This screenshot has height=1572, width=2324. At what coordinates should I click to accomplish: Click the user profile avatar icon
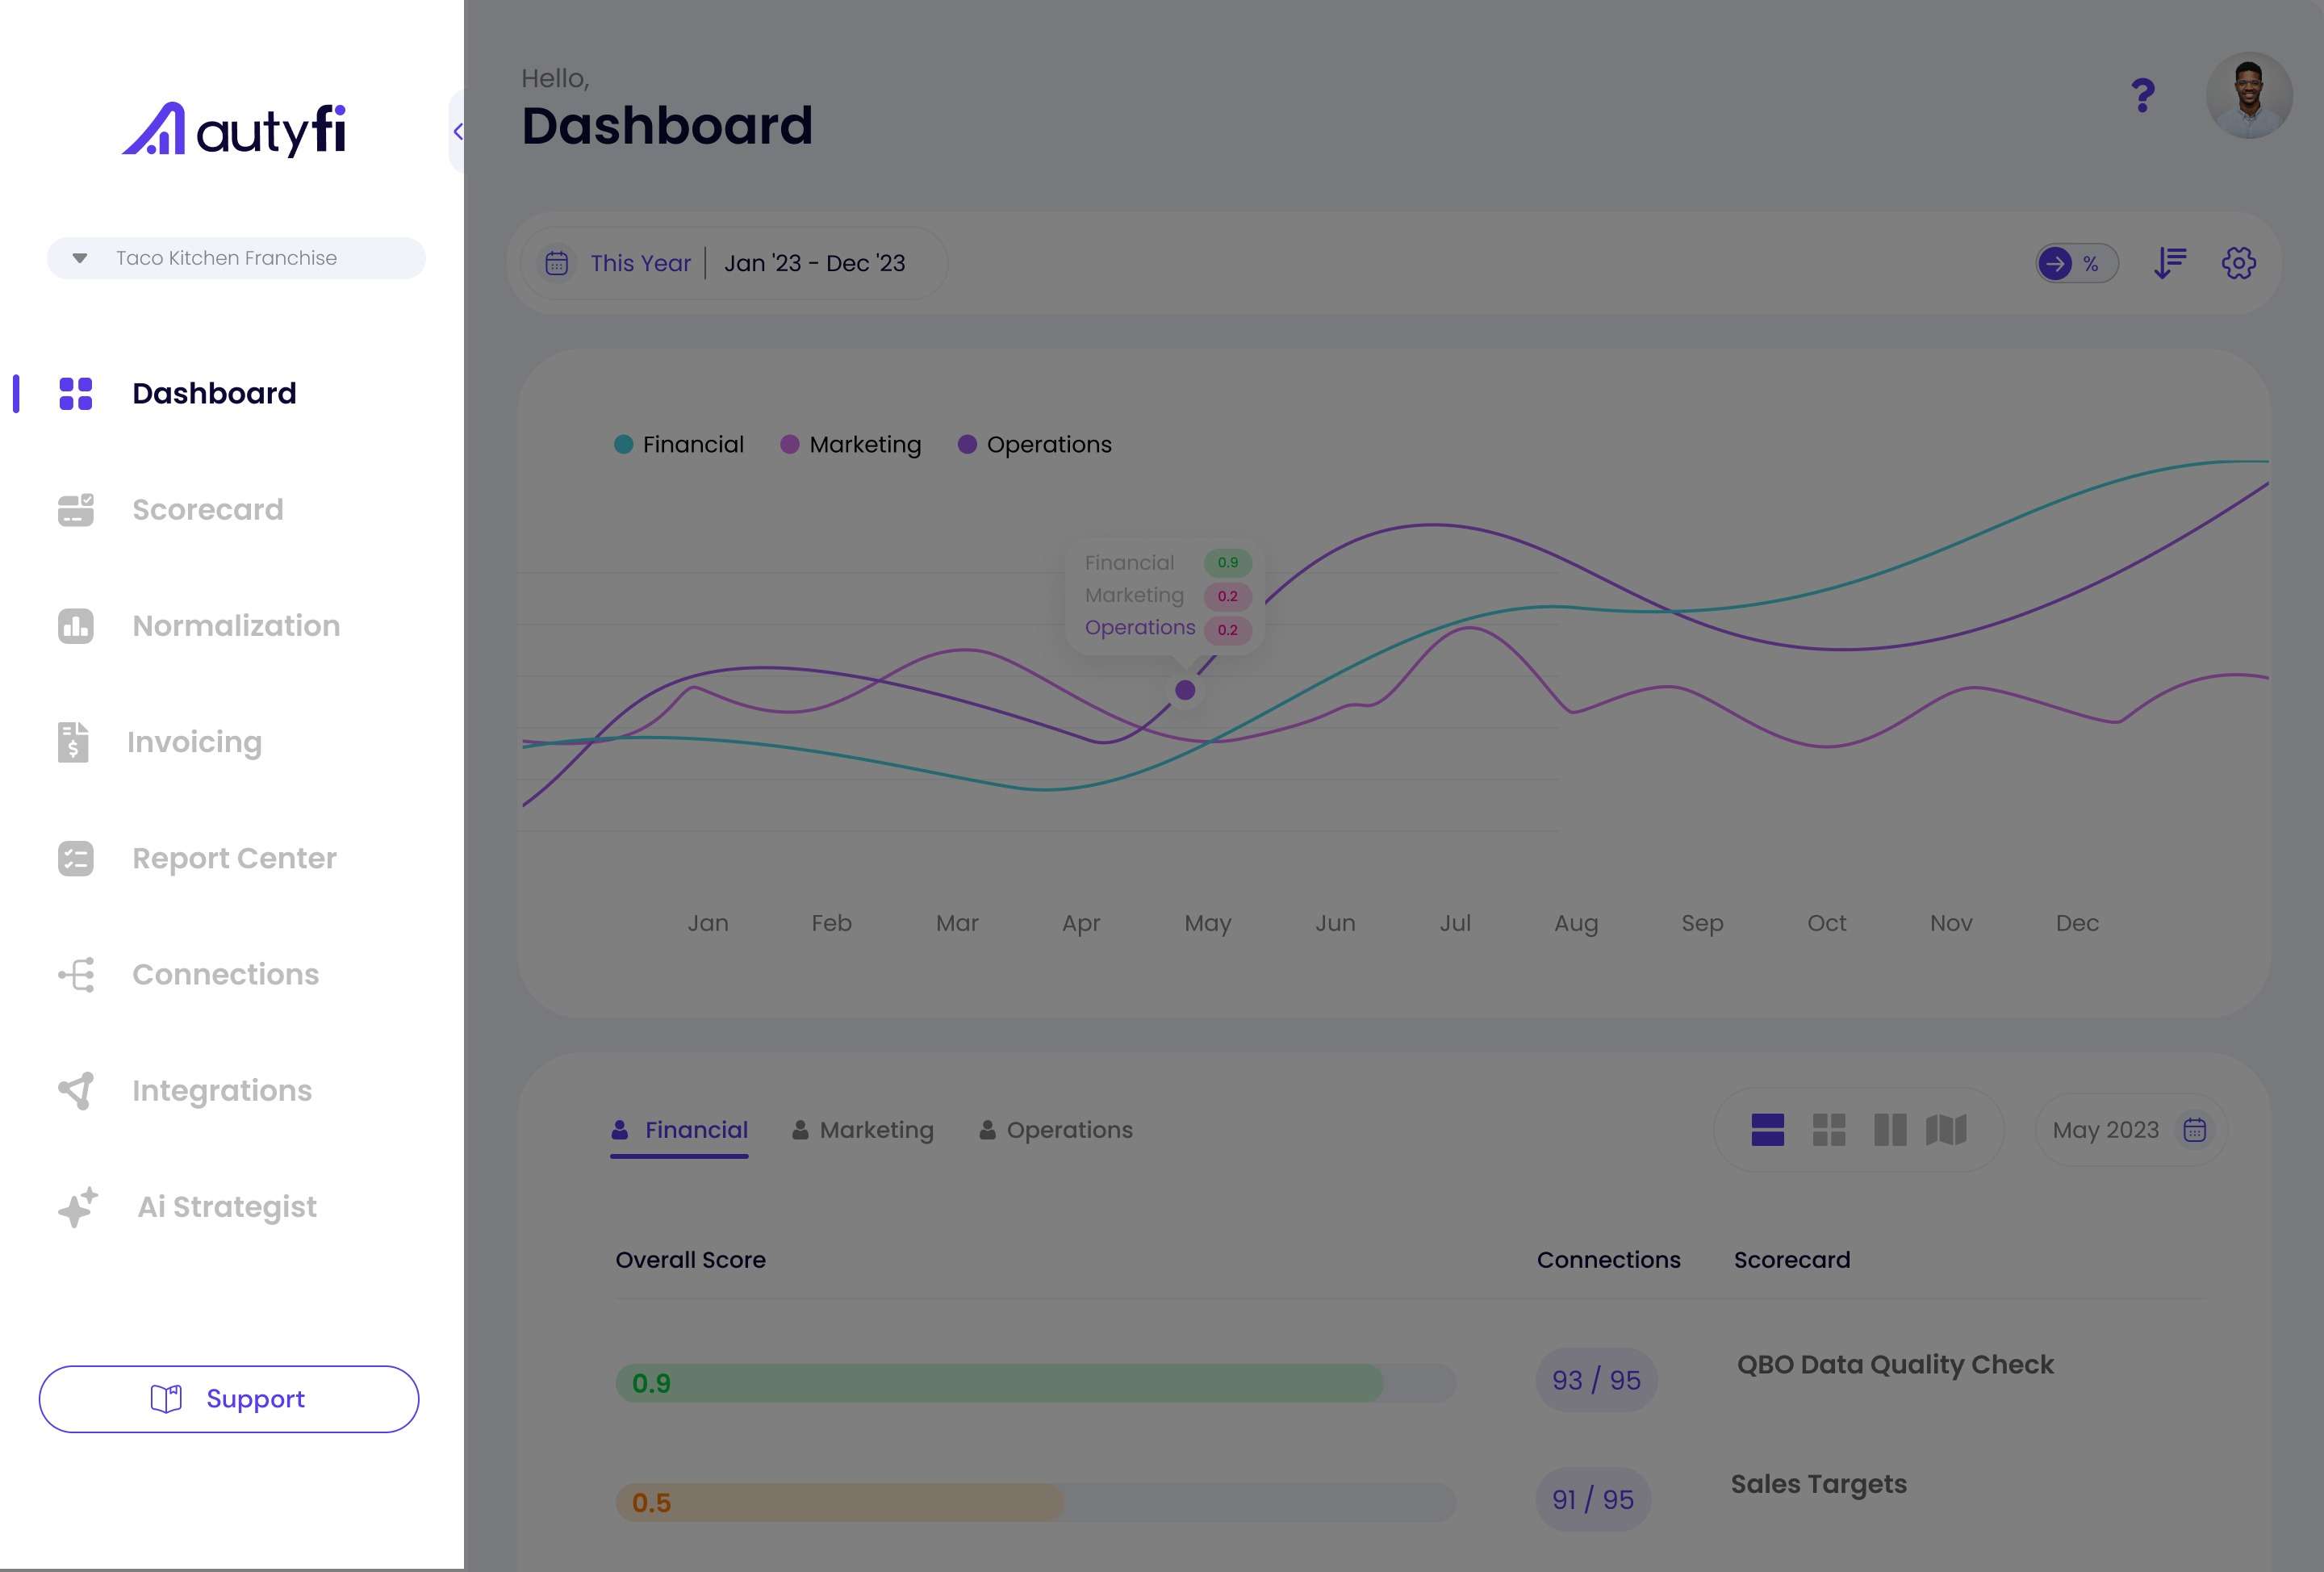click(2251, 94)
